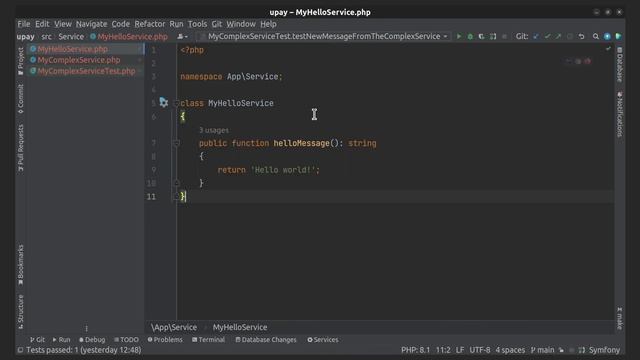
Task: Select MyHelloService.php in file list
Action: 86,49
